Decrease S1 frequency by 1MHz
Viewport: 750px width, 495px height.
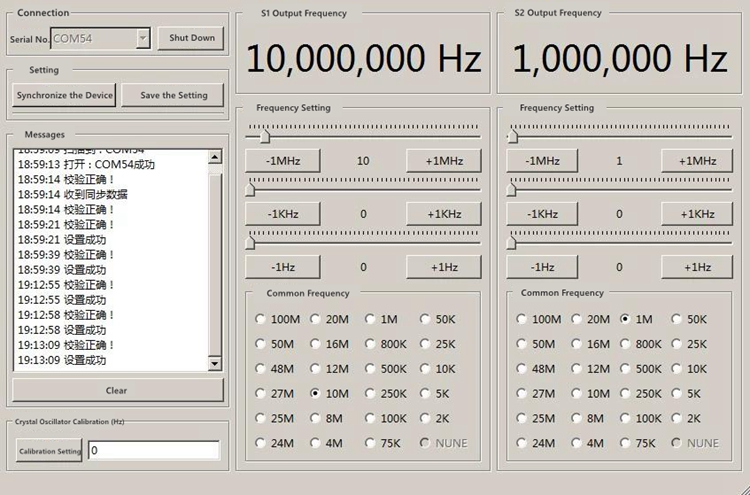click(x=281, y=161)
